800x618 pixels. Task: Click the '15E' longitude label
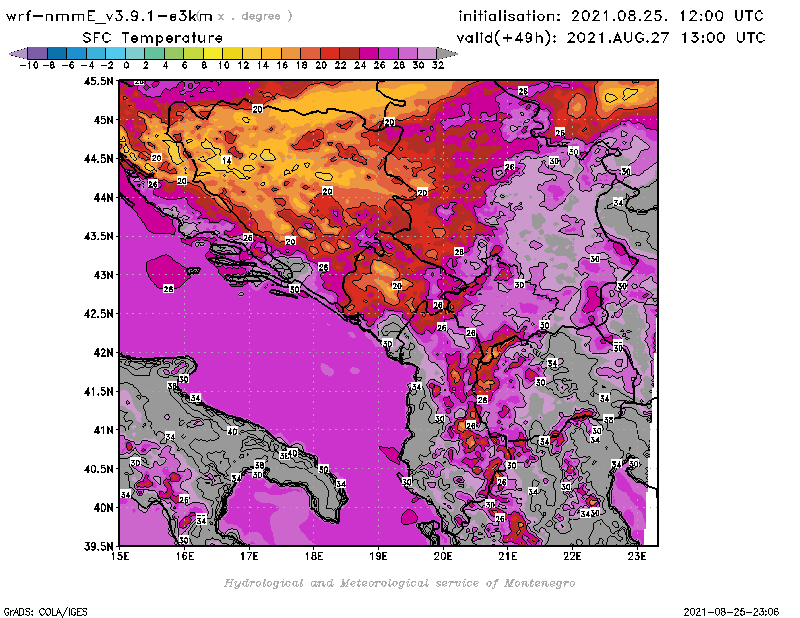point(120,556)
